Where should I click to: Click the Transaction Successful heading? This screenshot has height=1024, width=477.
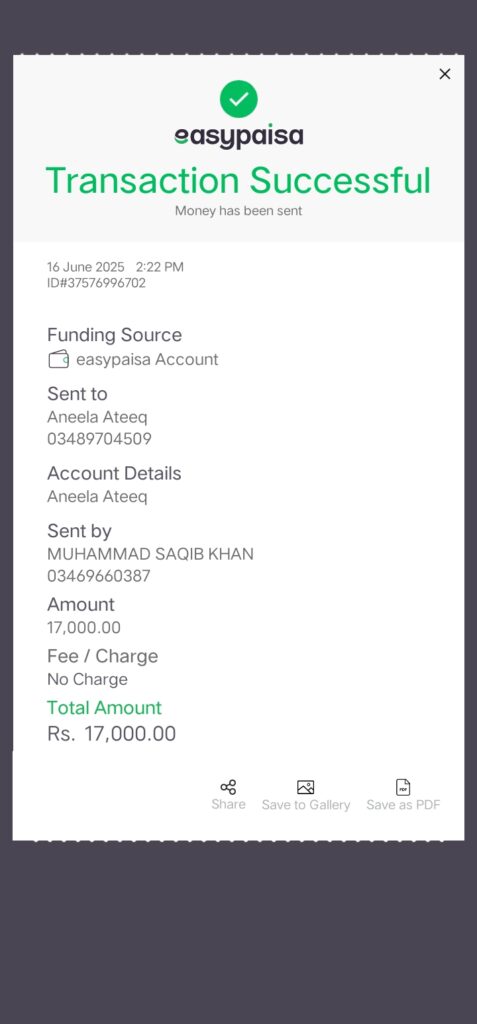click(x=238, y=180)
